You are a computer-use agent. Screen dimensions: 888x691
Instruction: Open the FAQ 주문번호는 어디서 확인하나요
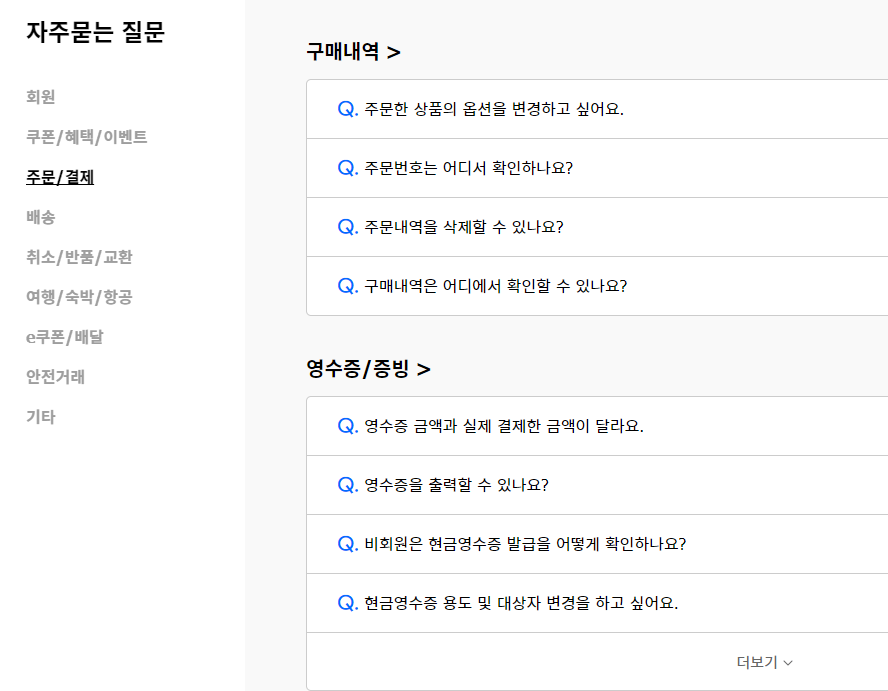click(475, 167)
